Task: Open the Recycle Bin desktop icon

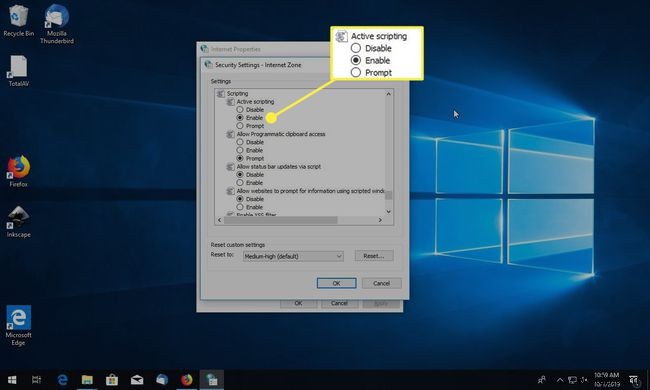Action: tap(18, 21)
